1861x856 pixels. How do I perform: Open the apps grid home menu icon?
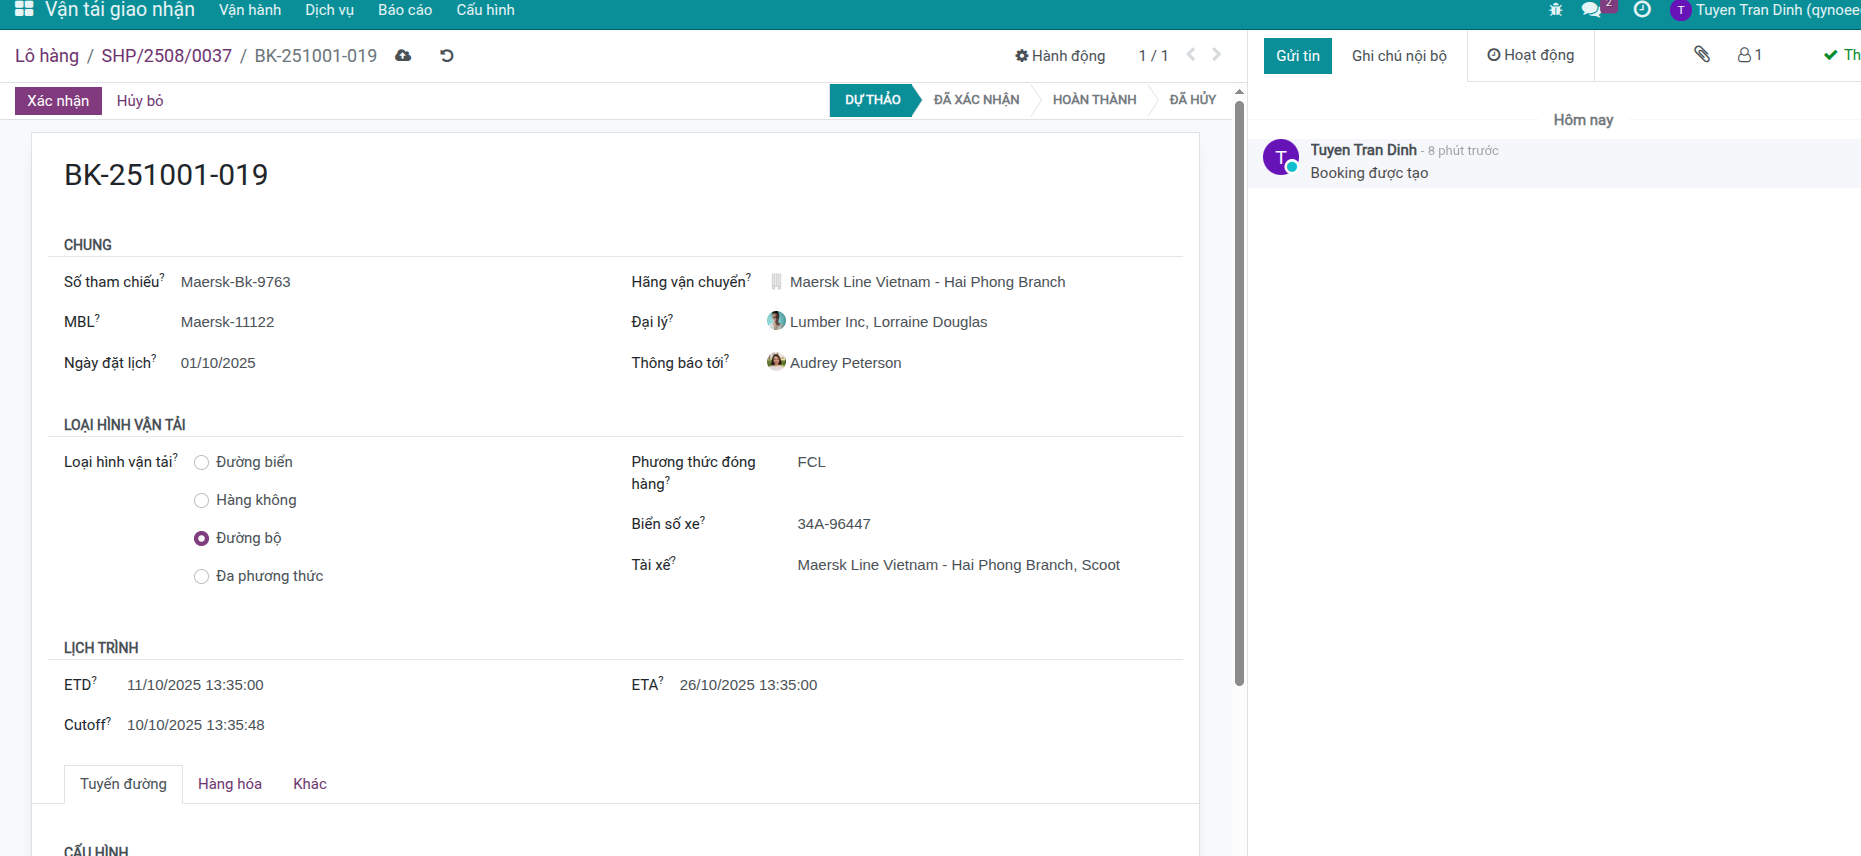pos(24,10)
